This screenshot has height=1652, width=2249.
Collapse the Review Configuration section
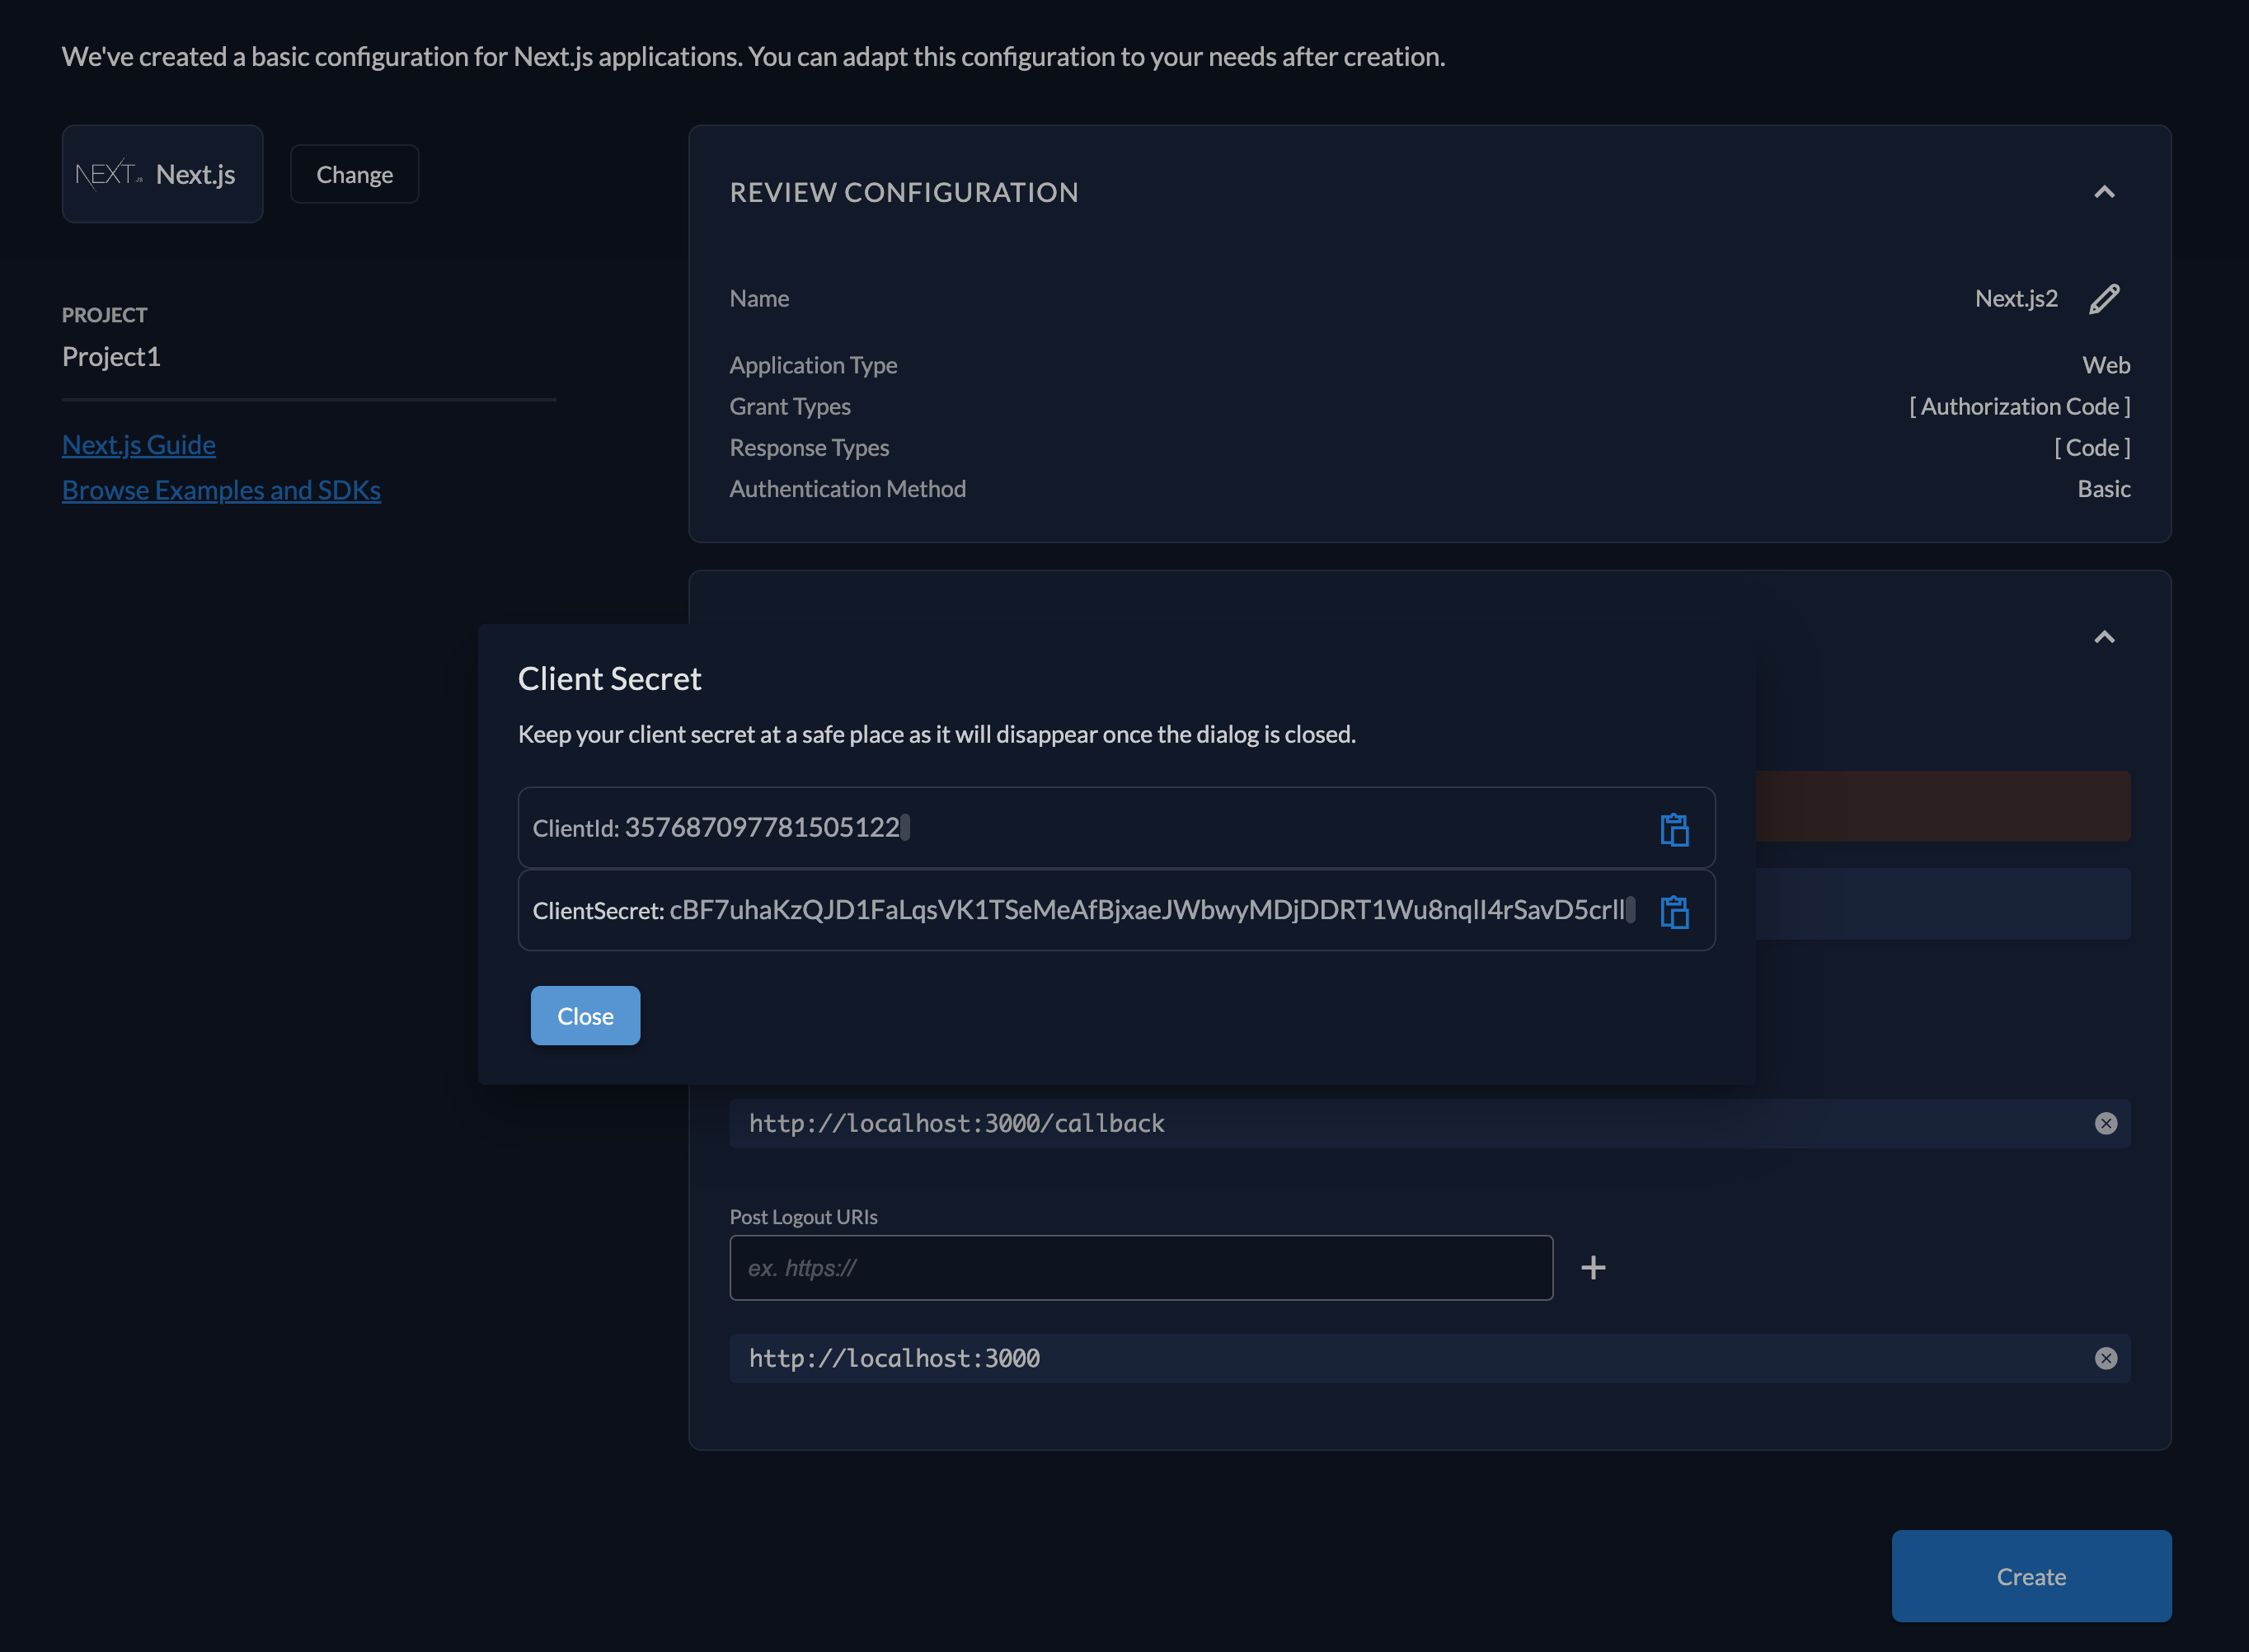pos(2104,192)
